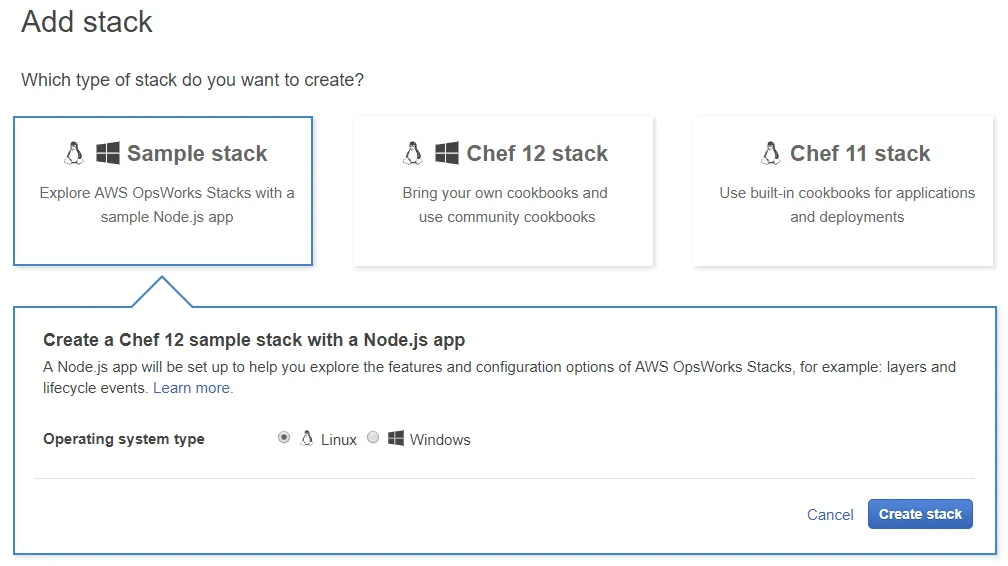
Task: Click the Linux label text
Action: pos(339,440)
